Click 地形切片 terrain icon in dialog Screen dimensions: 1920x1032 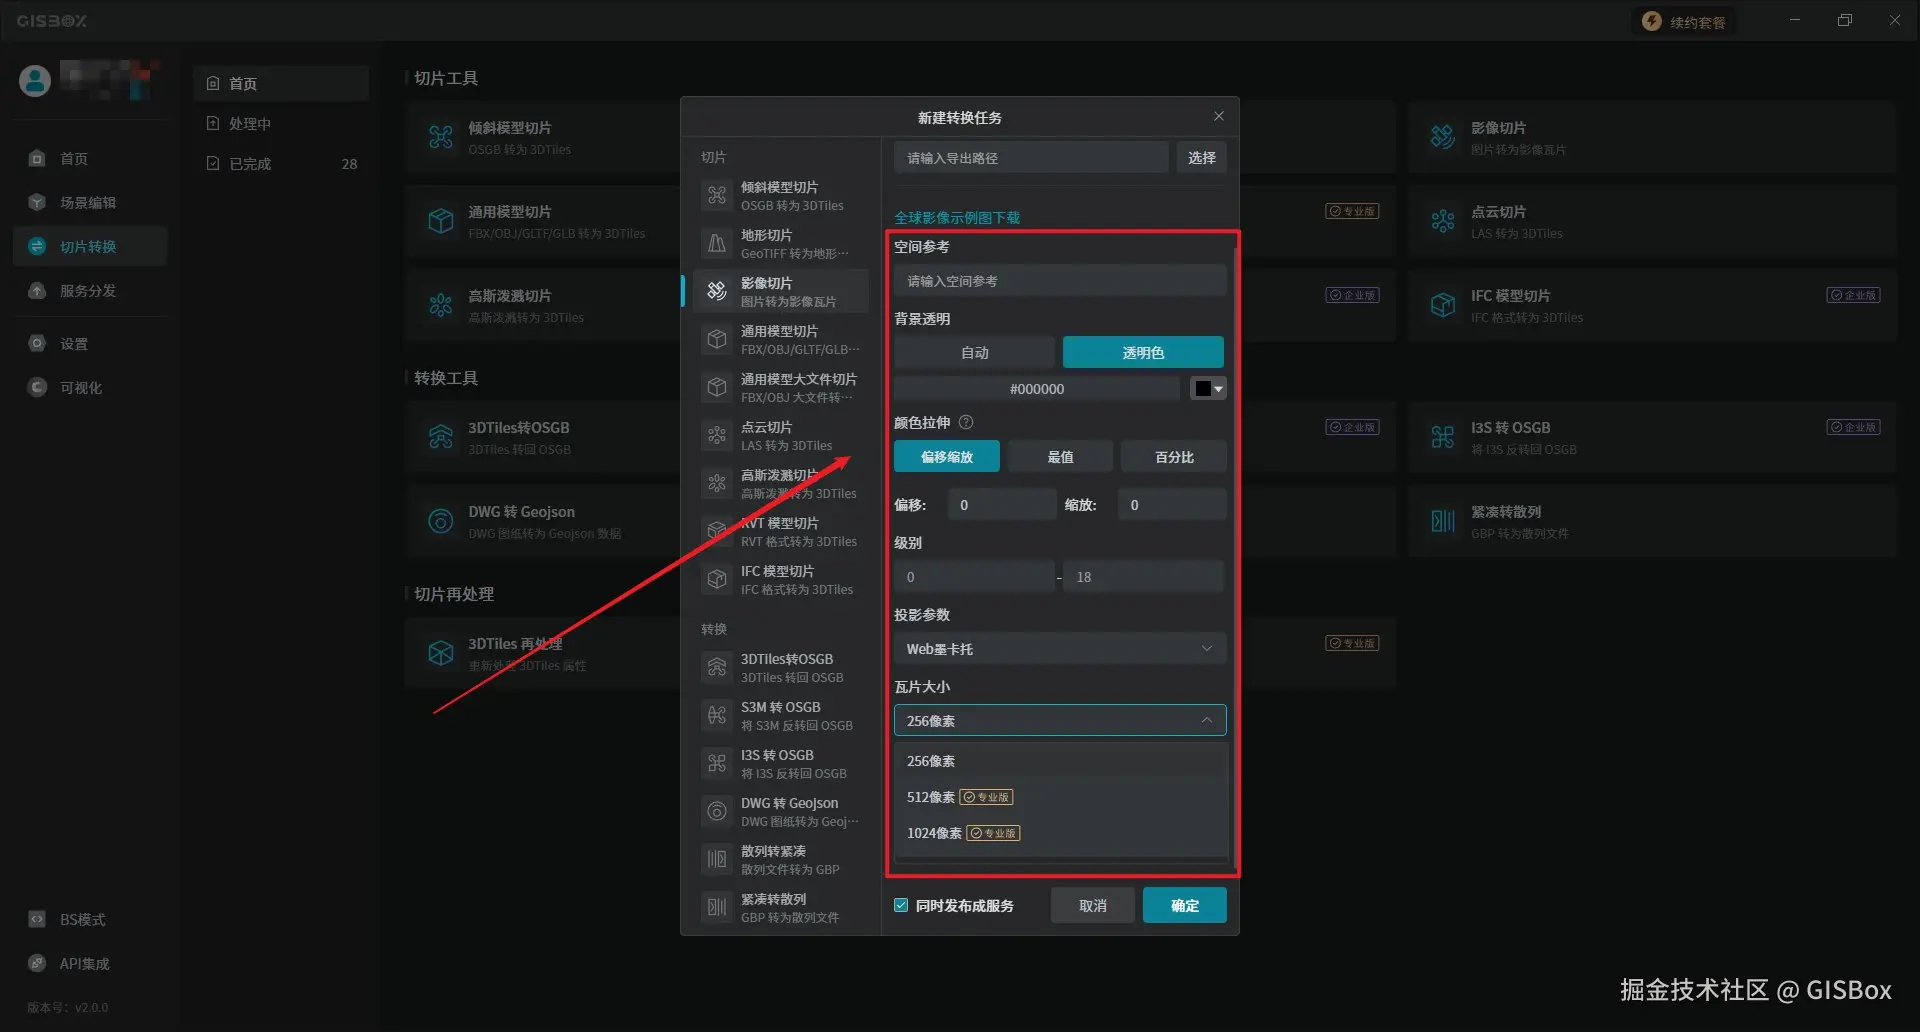tap(717, 244)
